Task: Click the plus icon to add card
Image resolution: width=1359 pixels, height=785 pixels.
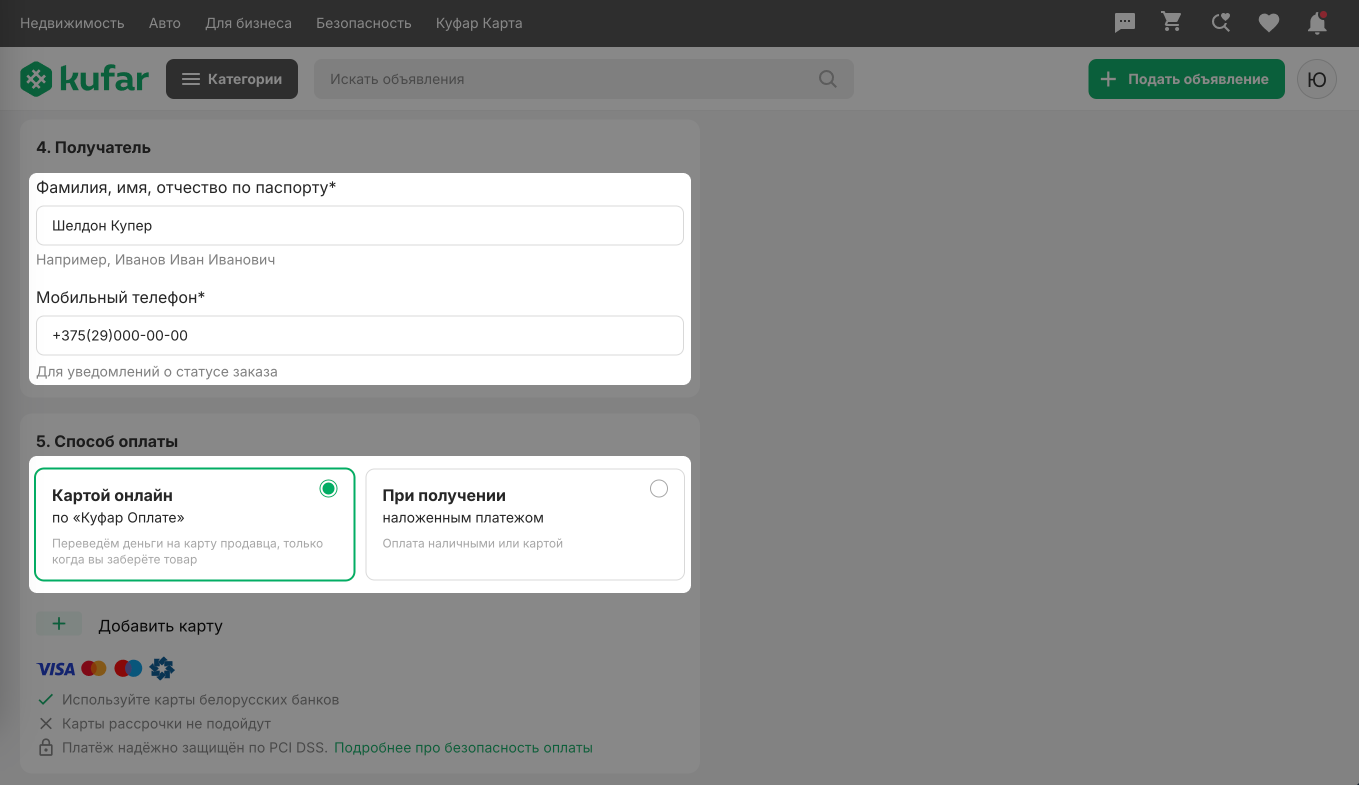Action: [59, 624]
